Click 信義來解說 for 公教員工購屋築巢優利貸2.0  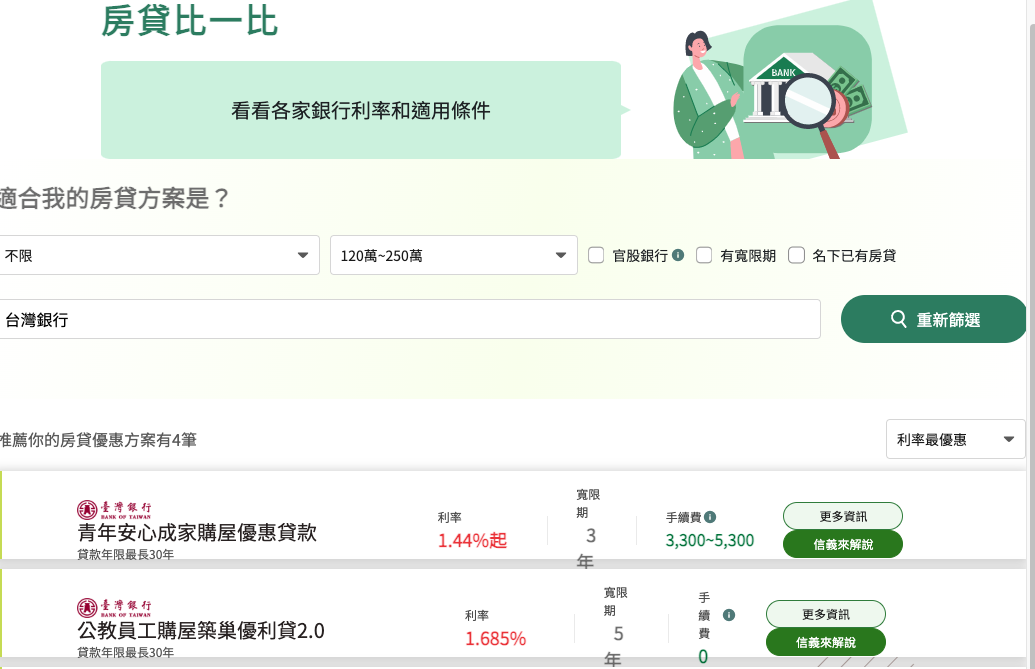click(826, 642)
